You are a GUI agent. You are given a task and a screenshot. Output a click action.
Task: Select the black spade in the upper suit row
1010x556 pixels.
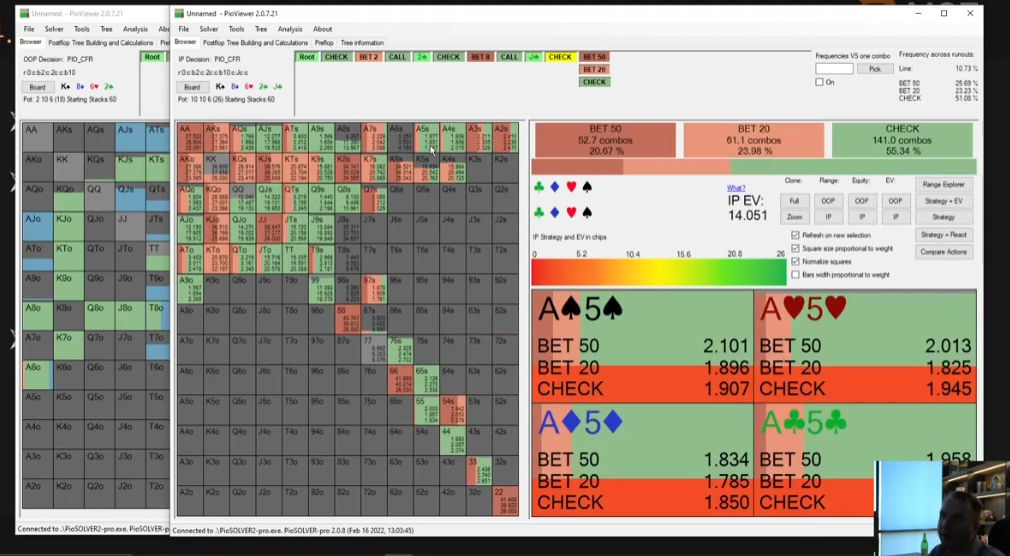pyautogui.click(x=587, y=187)
